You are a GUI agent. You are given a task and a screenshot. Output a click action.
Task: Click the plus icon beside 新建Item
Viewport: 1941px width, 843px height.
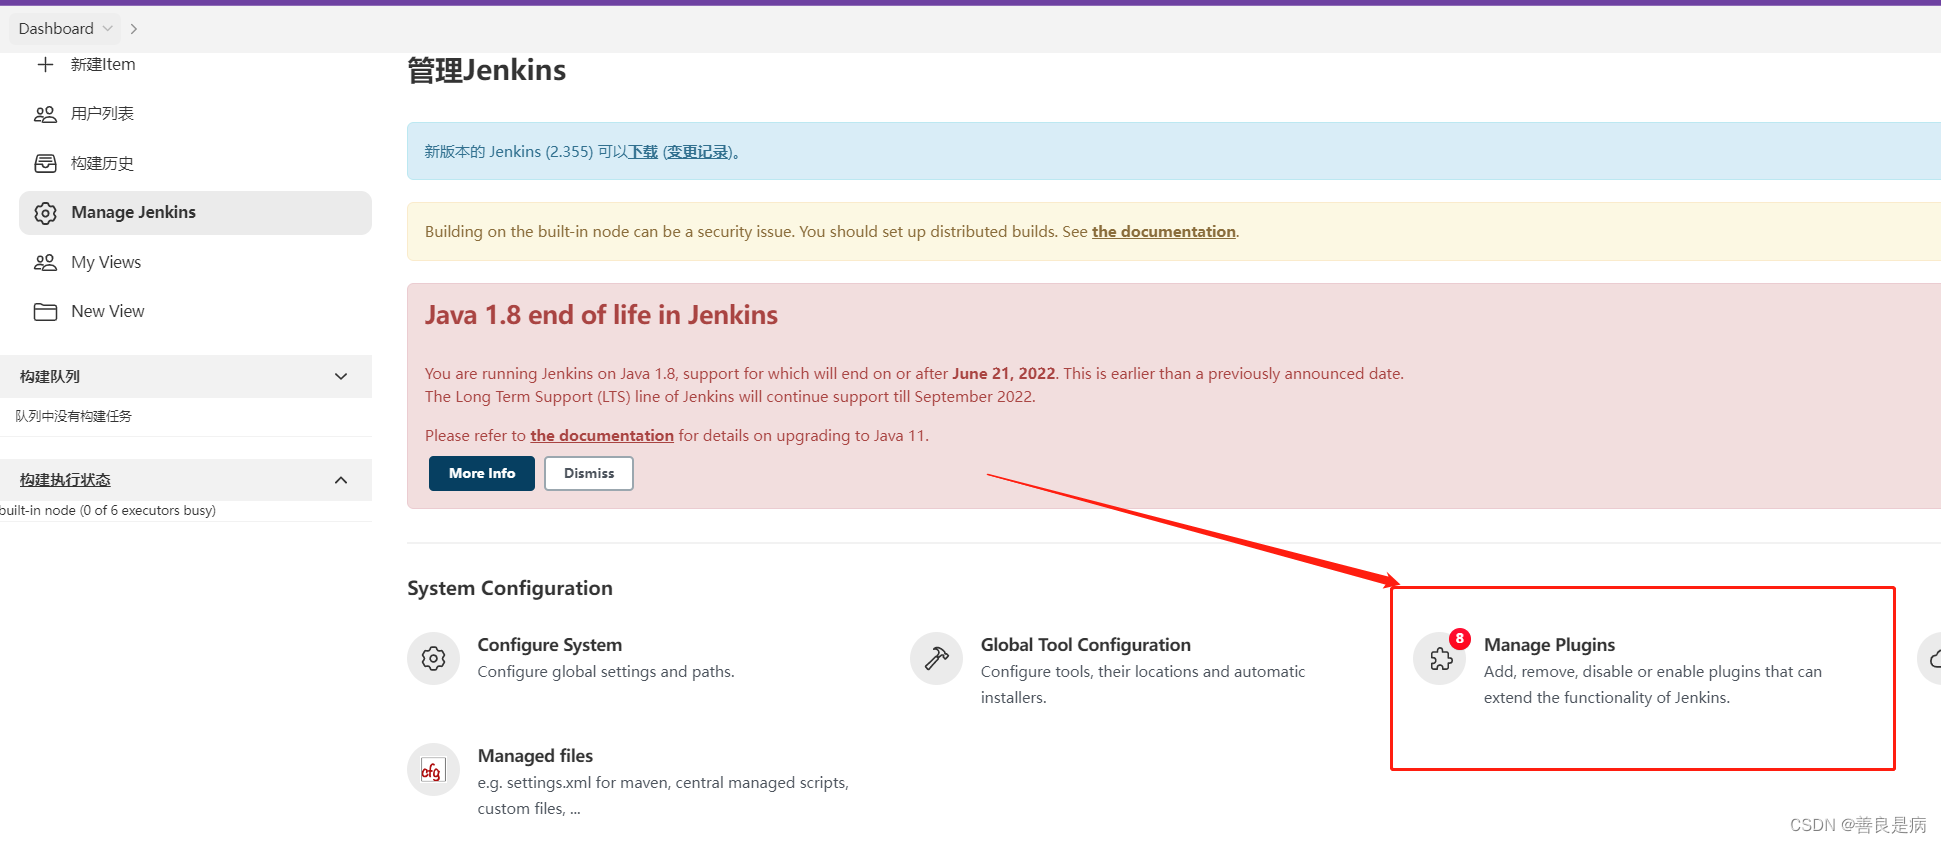click(x=45, y=65)
